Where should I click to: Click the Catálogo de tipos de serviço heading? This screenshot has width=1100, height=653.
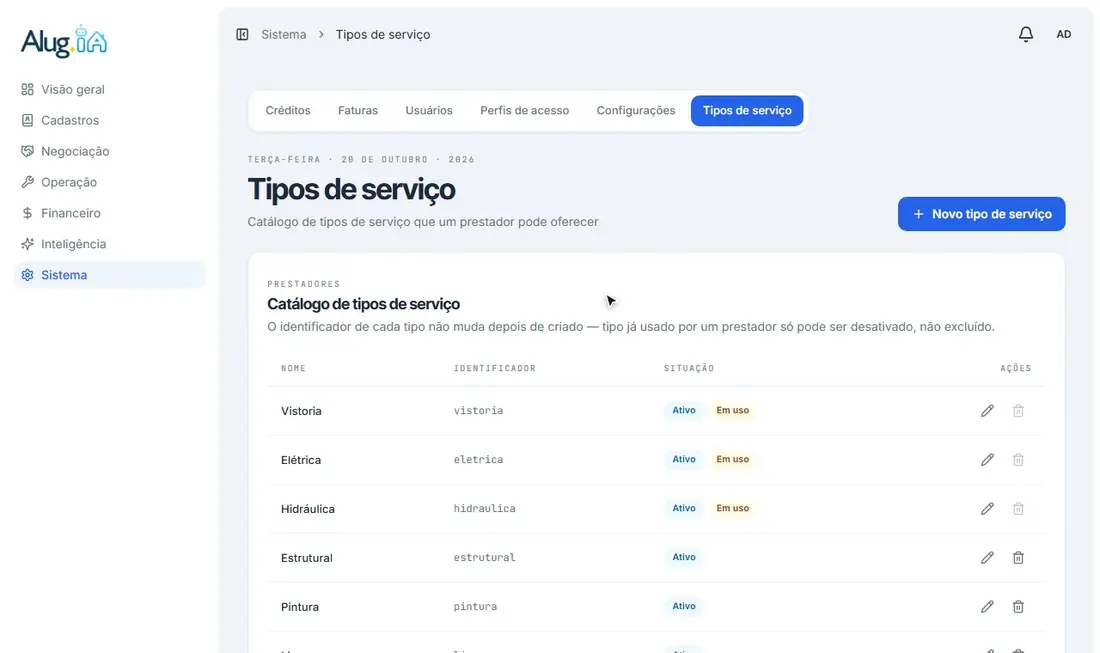363,304
